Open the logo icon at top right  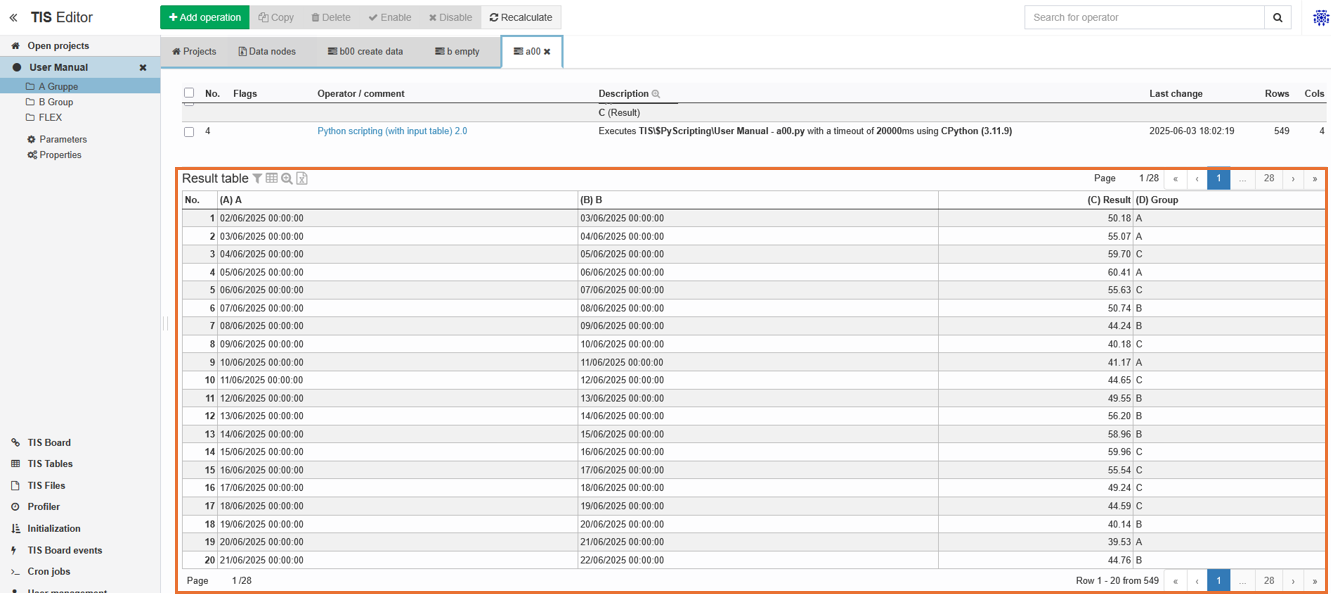1320,17
